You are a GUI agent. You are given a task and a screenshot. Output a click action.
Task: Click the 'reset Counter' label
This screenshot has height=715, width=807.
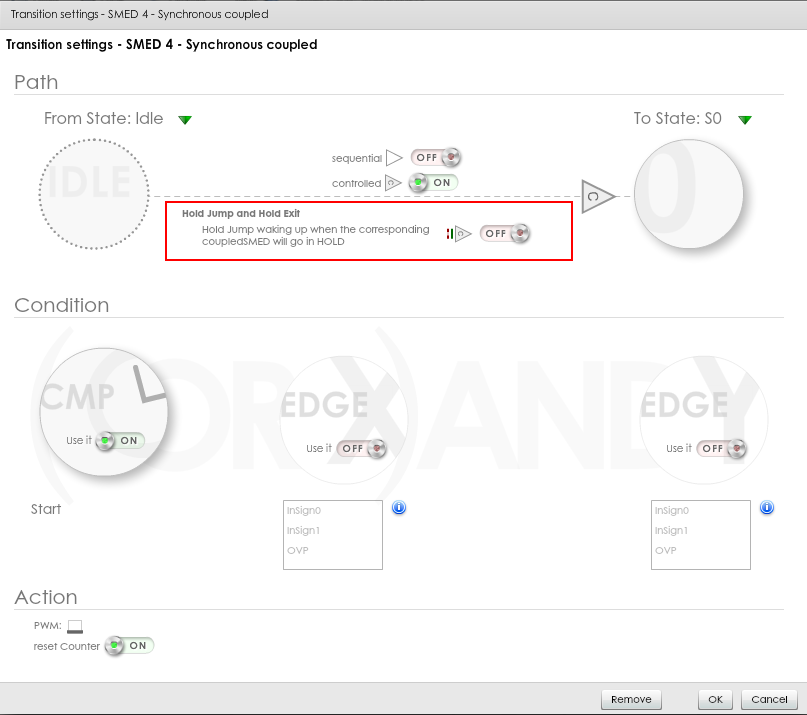coord(66,647)
